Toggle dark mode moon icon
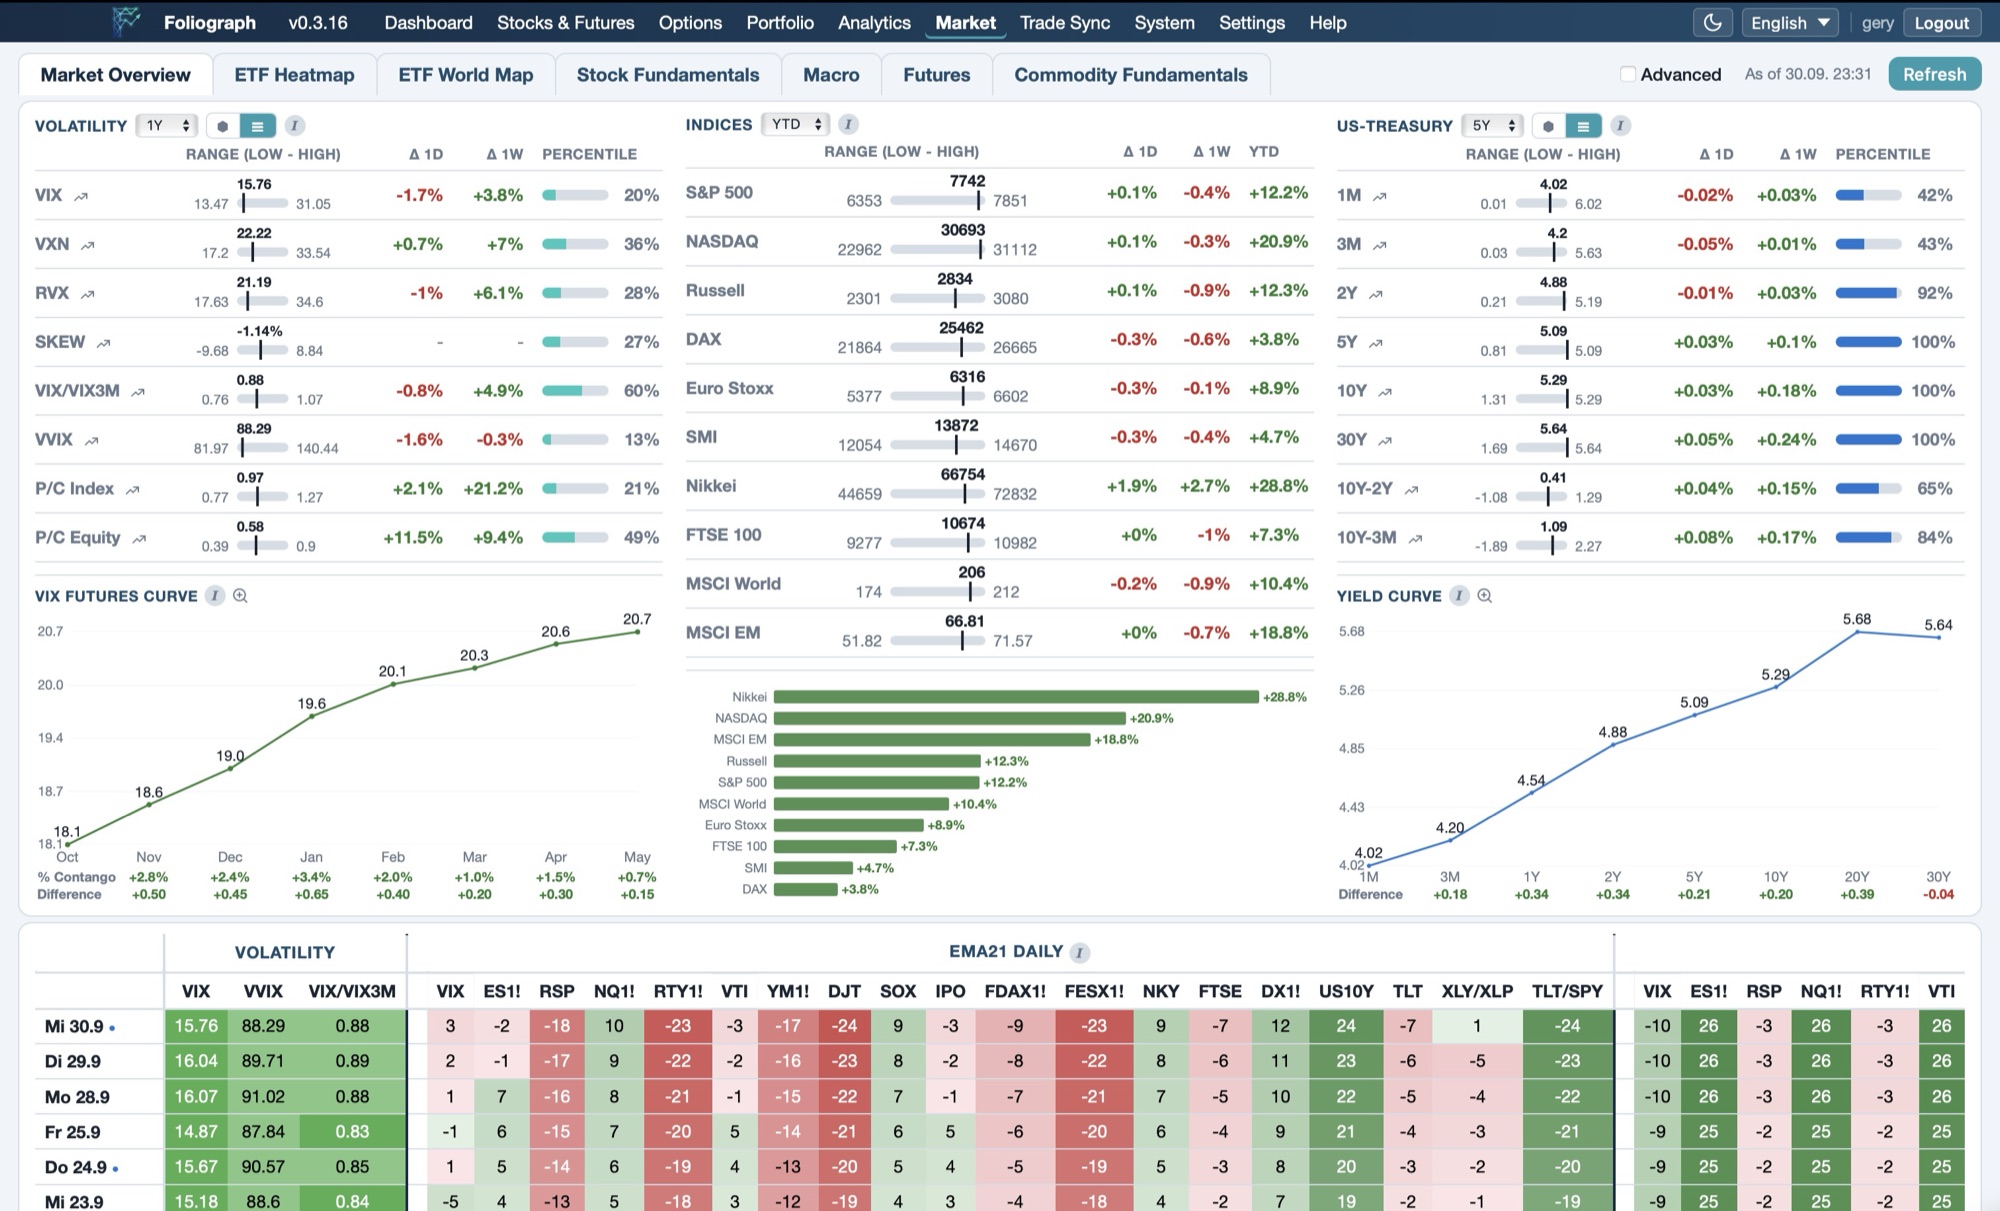 [x=1713, y=22]
